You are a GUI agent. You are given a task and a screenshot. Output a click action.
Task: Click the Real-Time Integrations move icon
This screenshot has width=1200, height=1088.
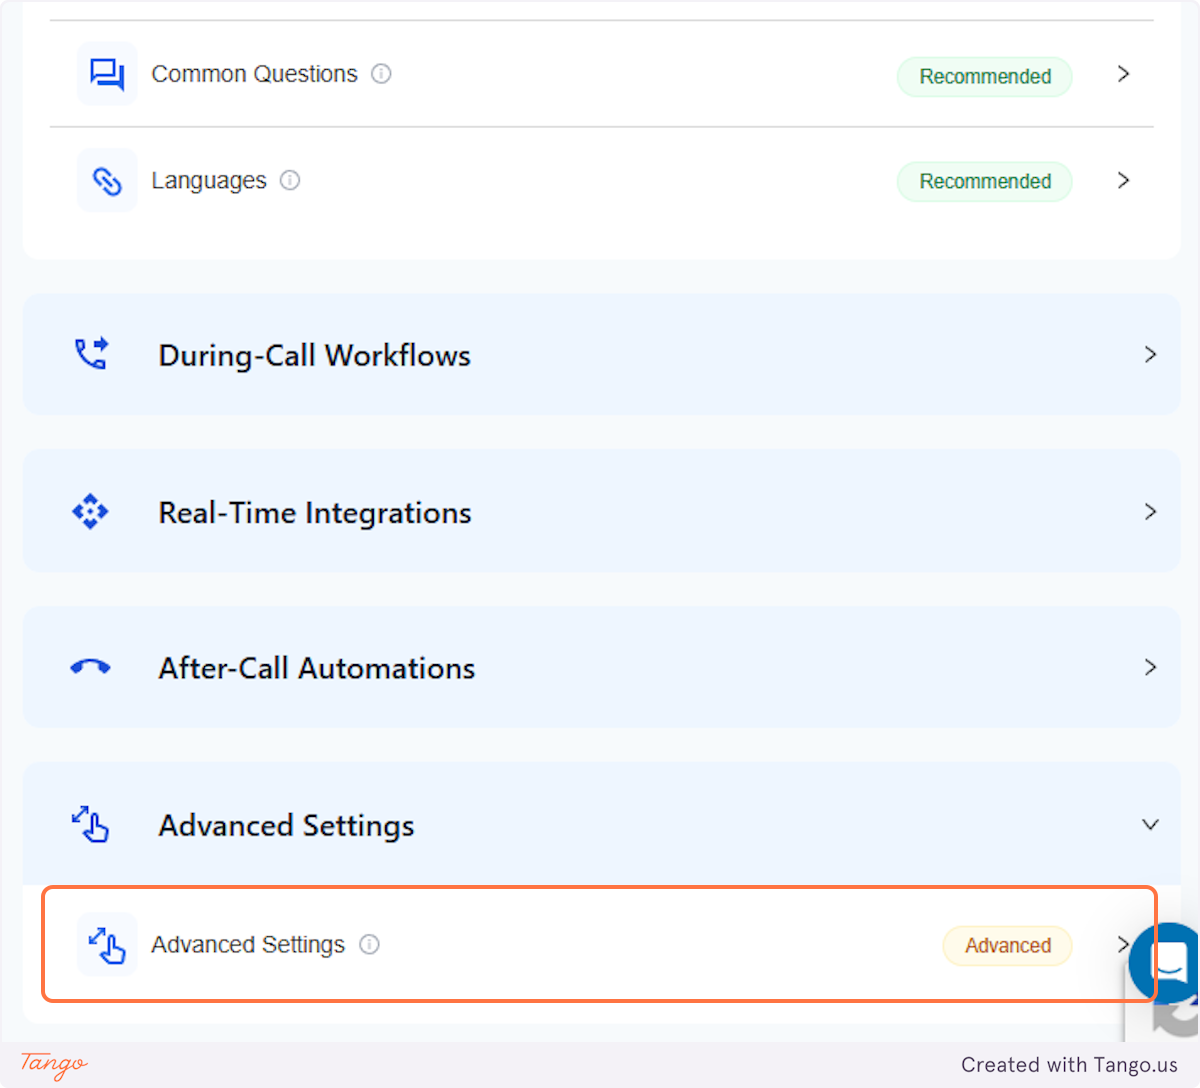[x=91, y=511]
